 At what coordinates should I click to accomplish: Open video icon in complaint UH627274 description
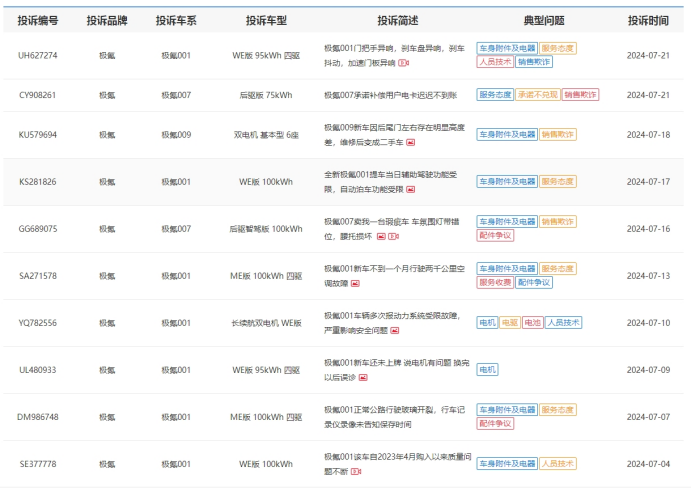pyautogui.click(x=404, y=63)
